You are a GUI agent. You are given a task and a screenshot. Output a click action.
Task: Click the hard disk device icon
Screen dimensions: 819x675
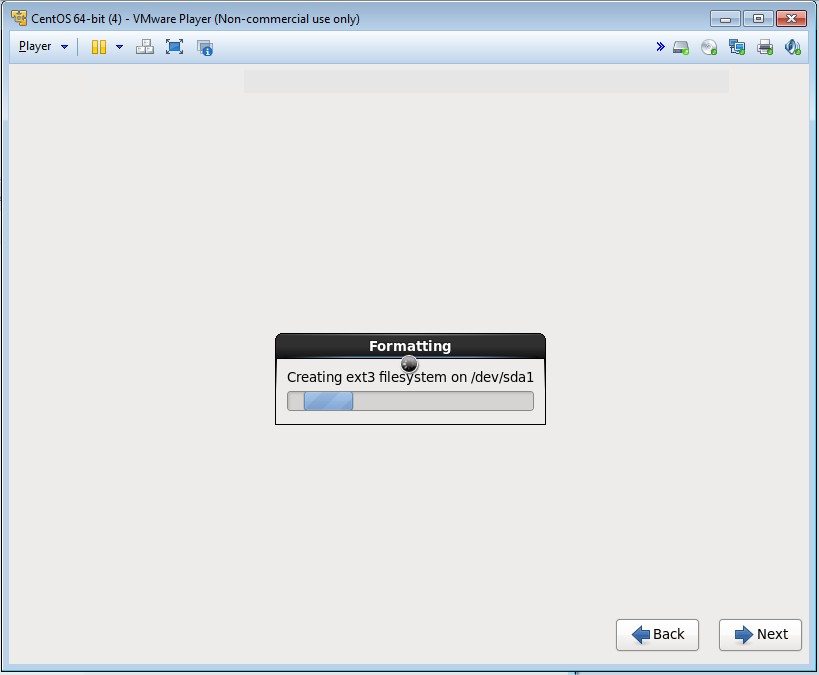click(681, 47)
